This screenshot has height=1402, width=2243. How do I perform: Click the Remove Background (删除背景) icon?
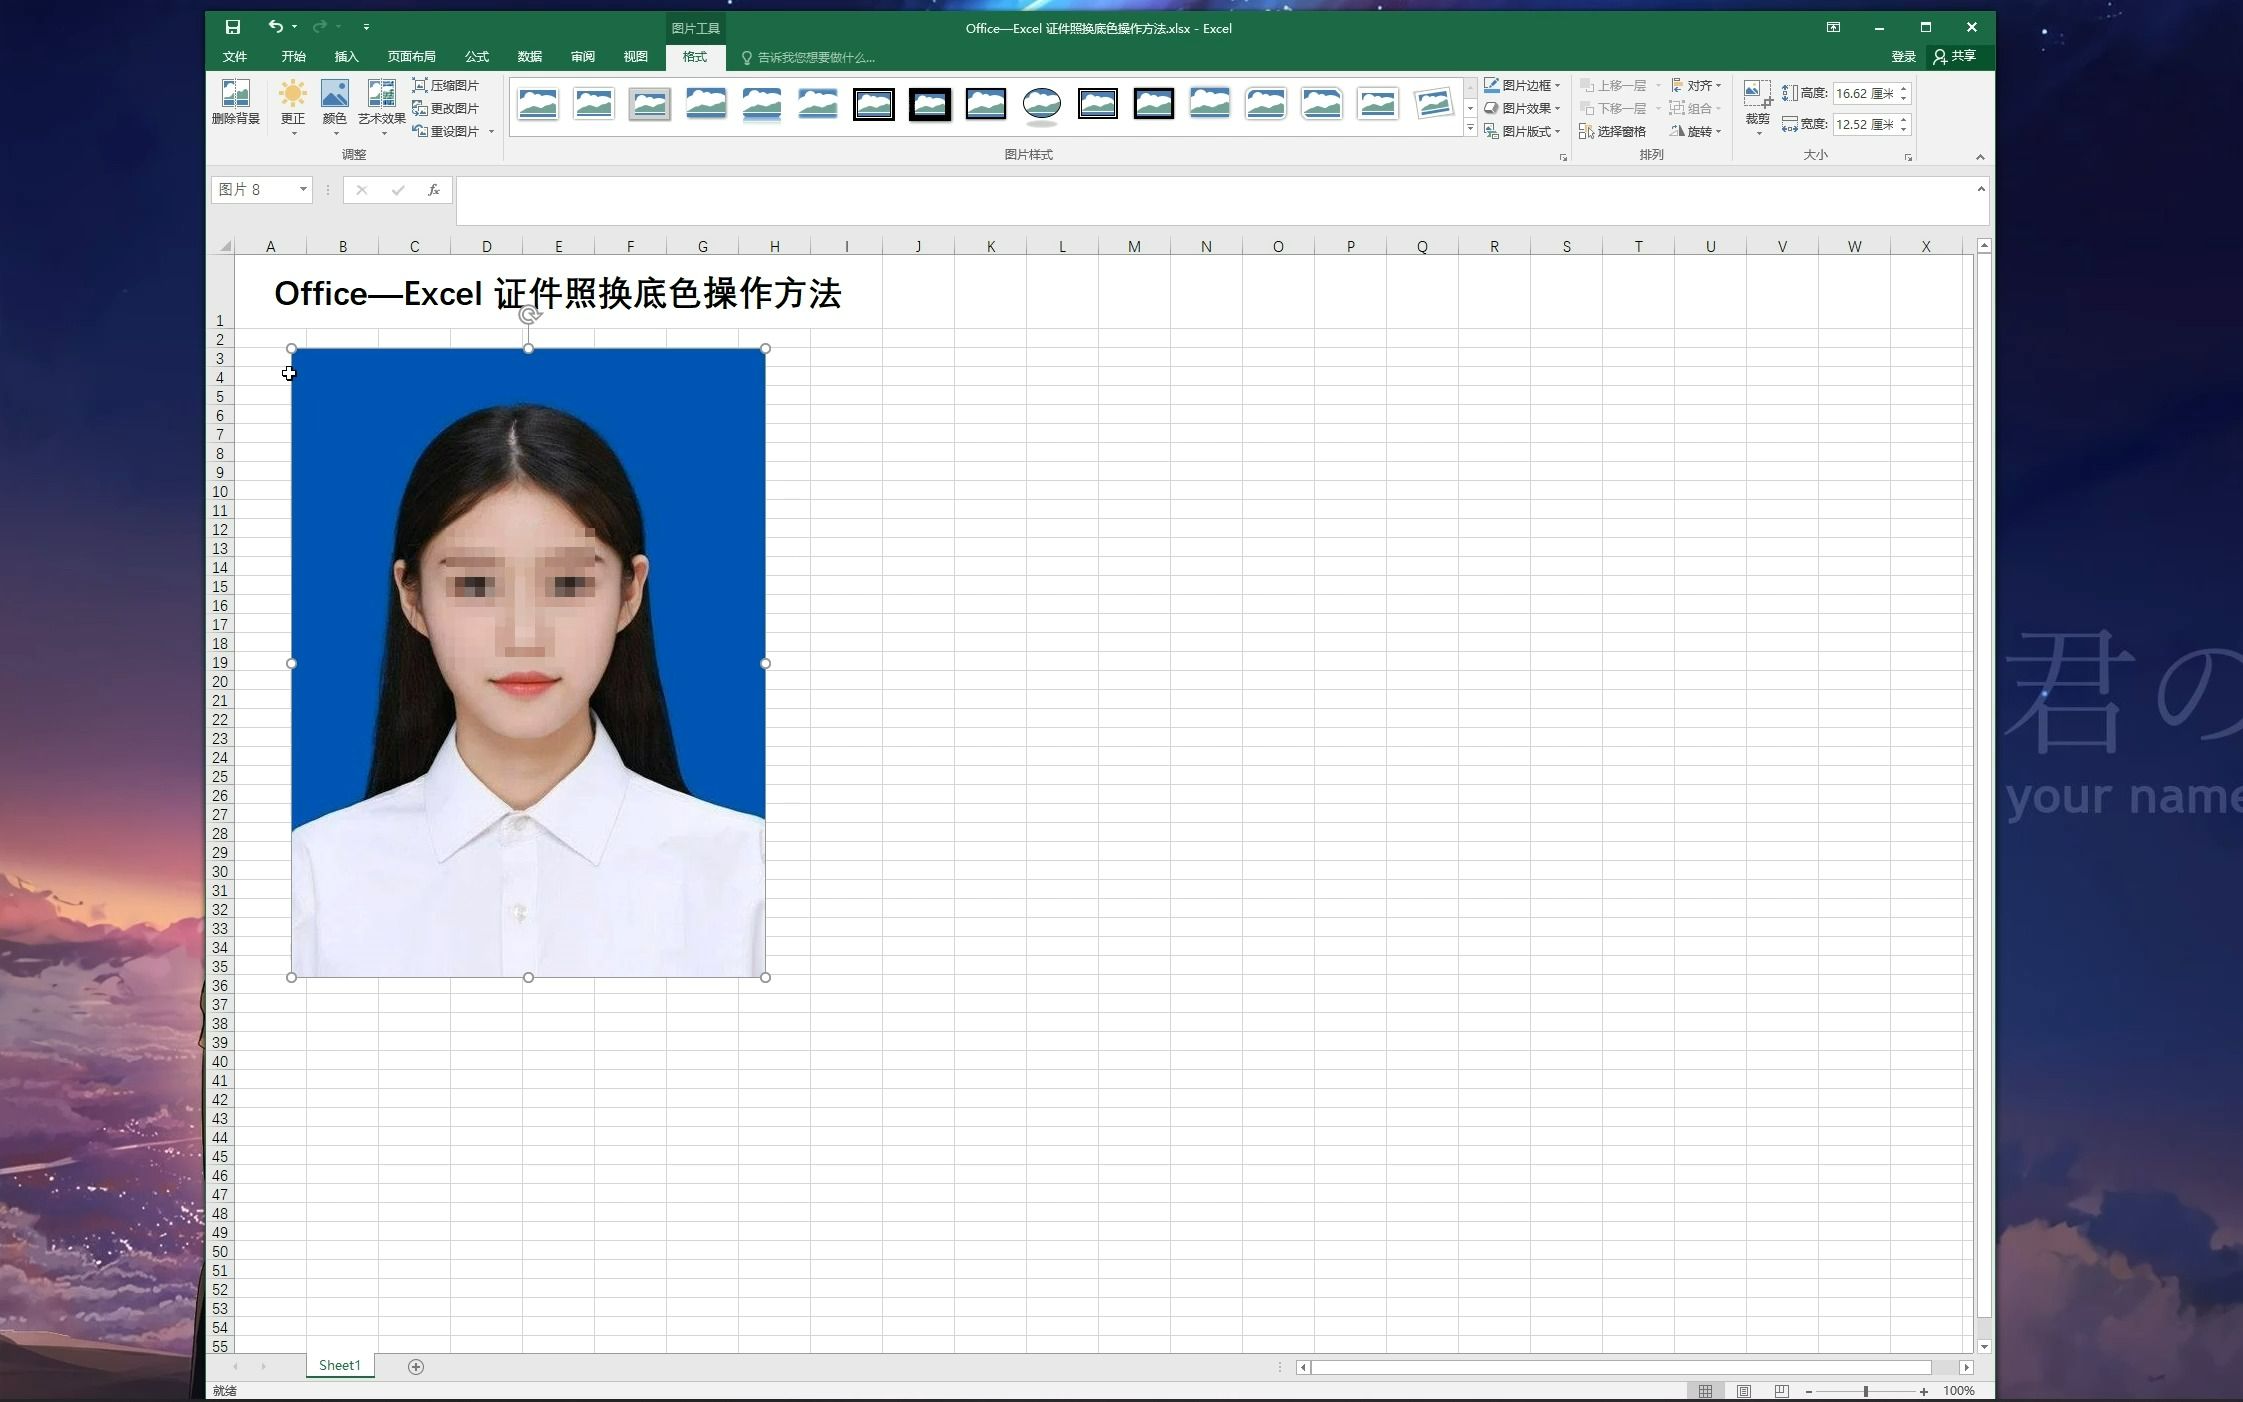coord(235,94)
